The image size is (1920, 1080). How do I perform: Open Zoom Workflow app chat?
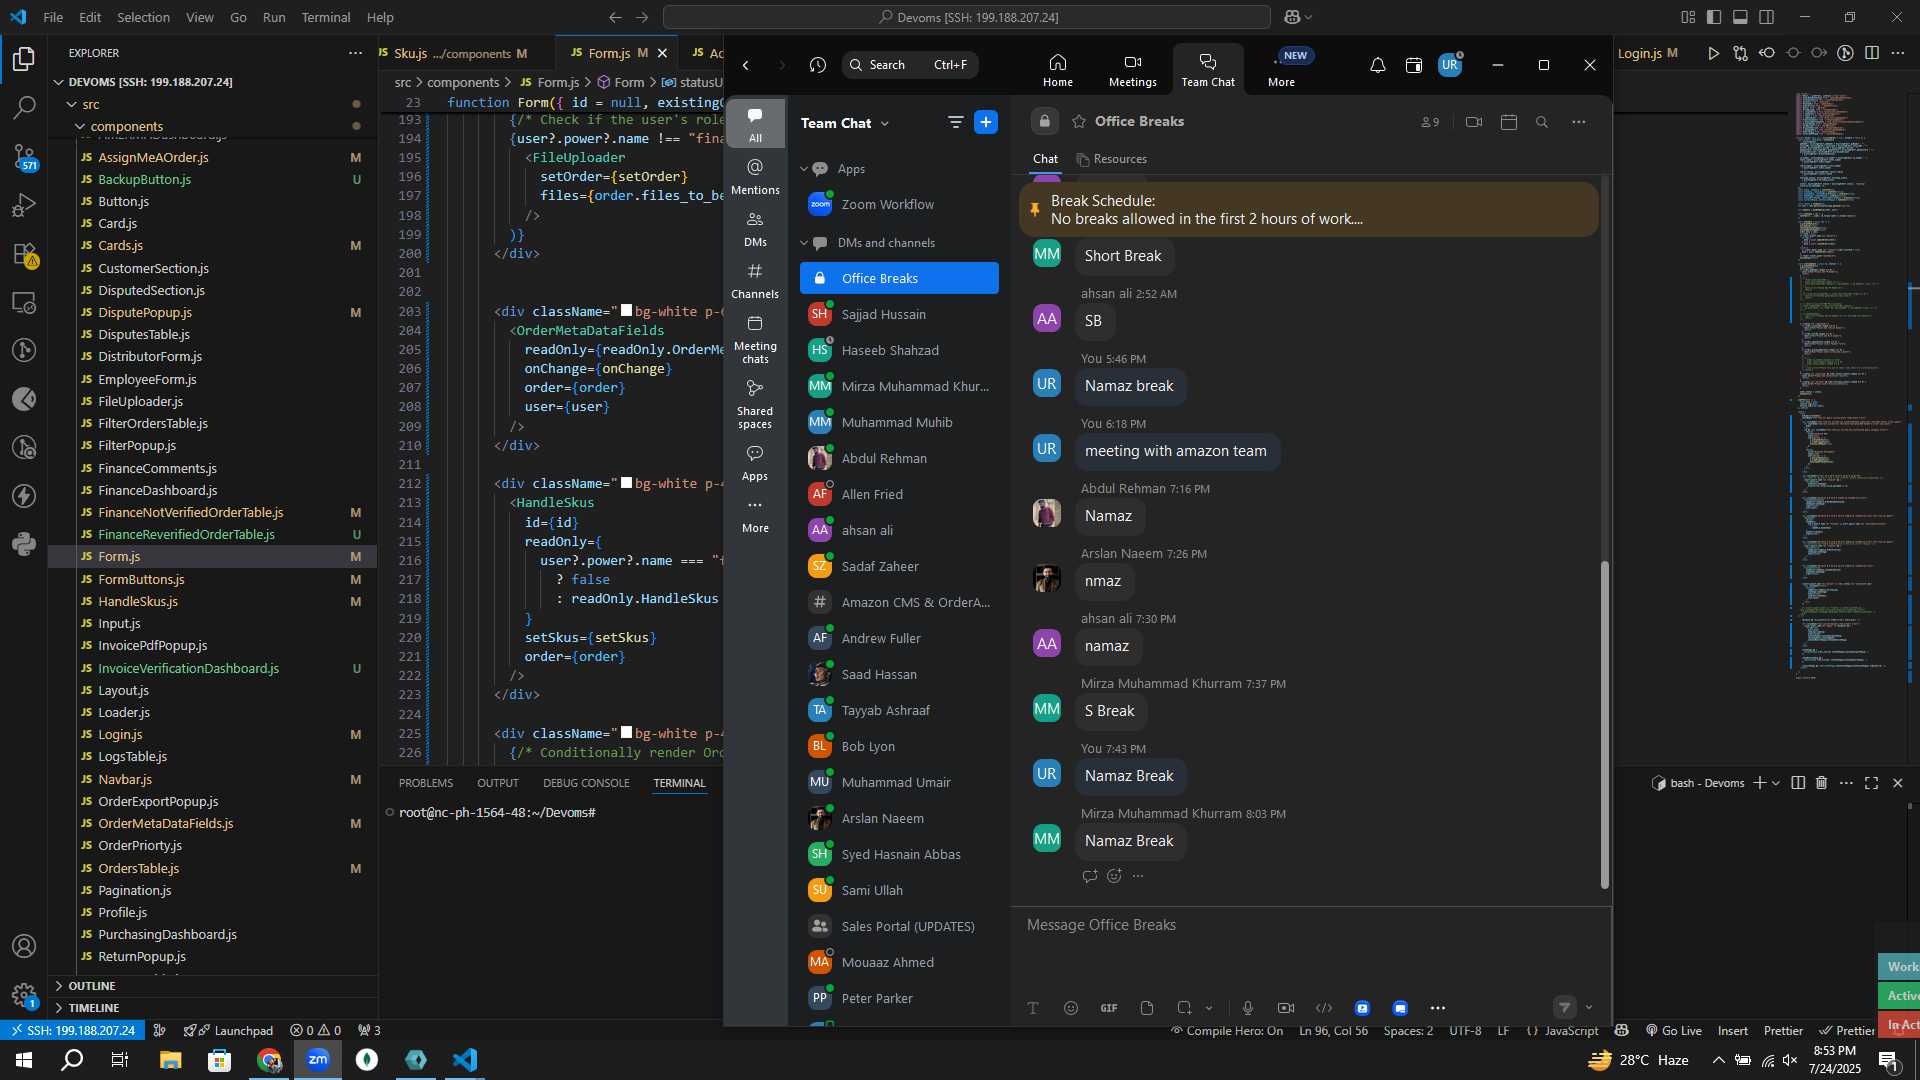point(899,204)
